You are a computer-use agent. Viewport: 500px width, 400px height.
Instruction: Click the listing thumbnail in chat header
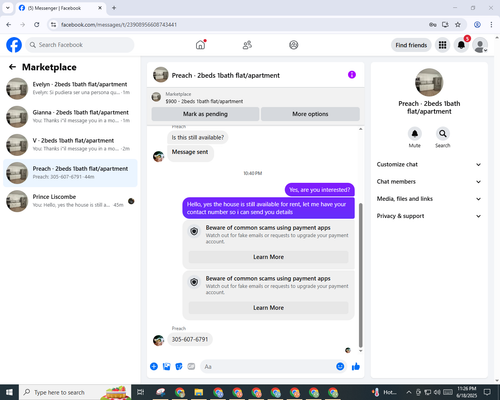pyautogui.click(x=161, y=75)
